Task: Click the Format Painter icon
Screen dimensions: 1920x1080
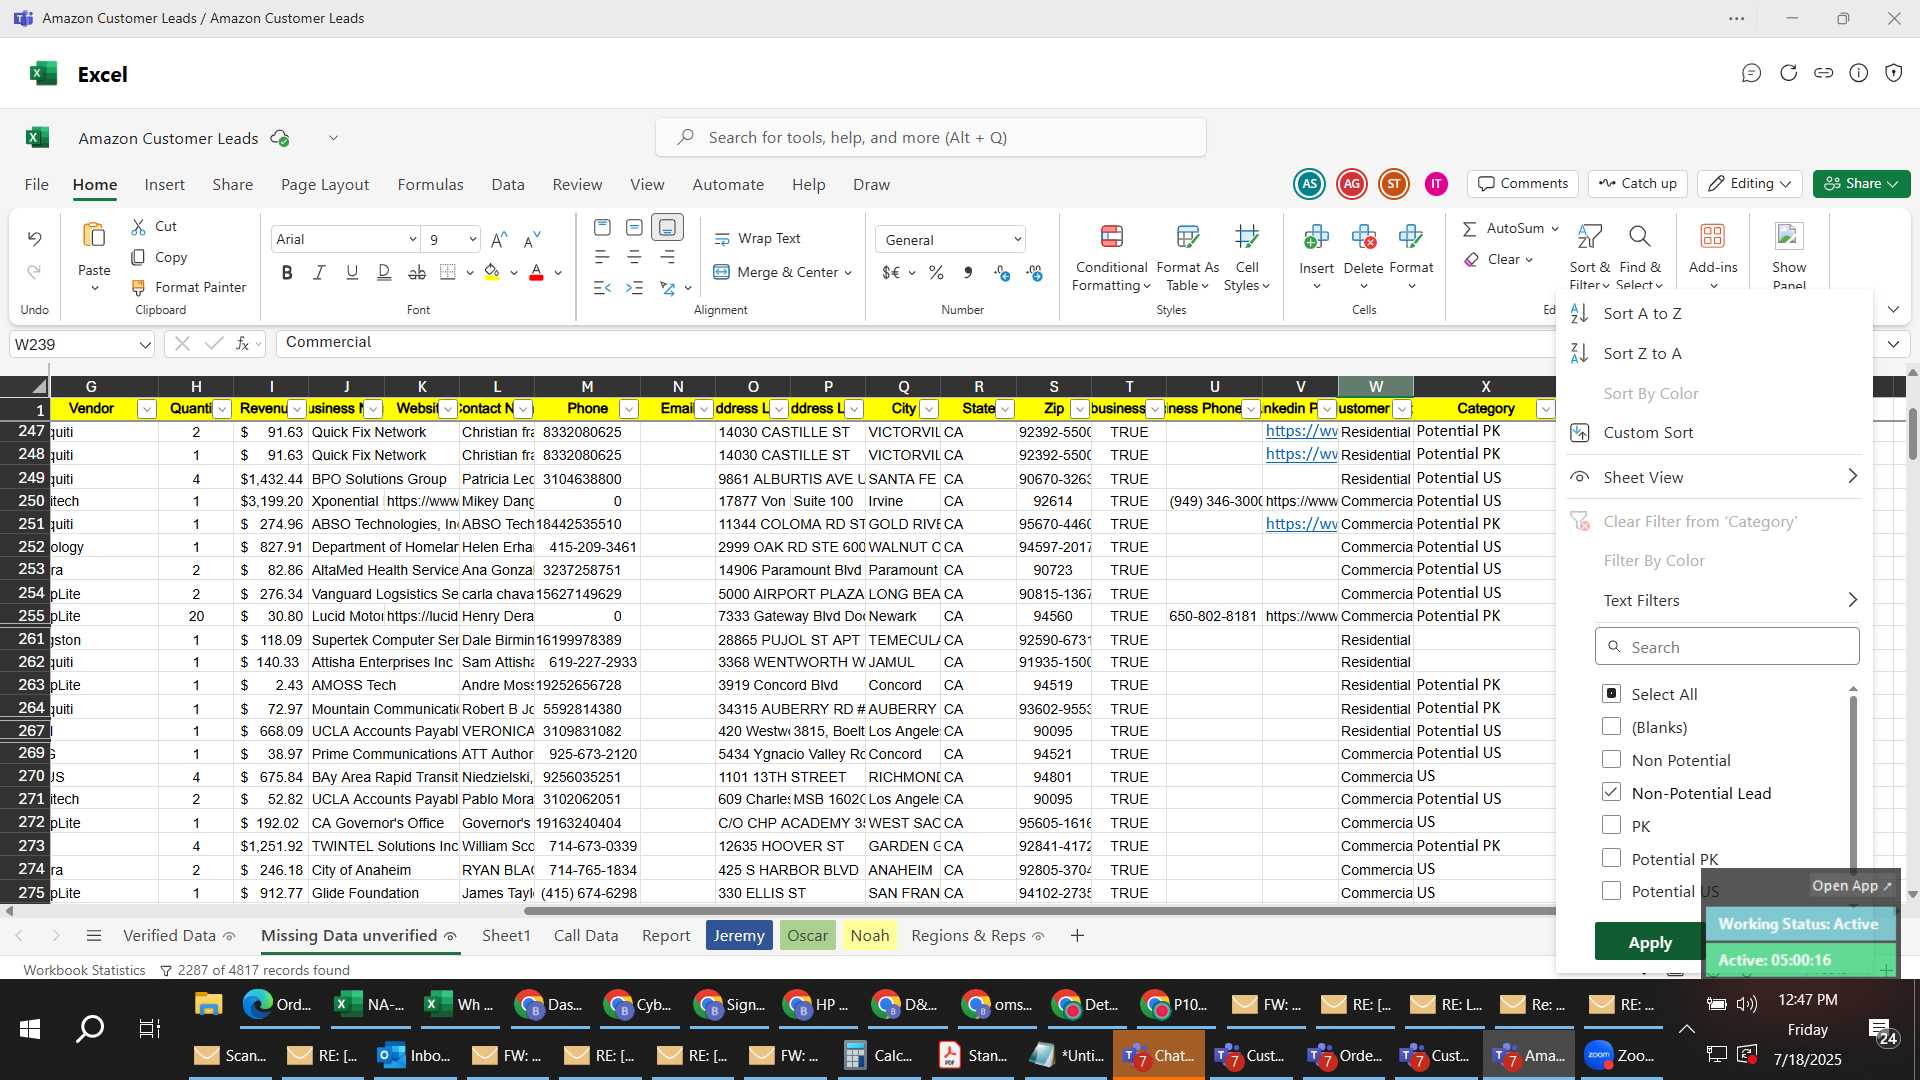Action: click(x=138, y=288)
